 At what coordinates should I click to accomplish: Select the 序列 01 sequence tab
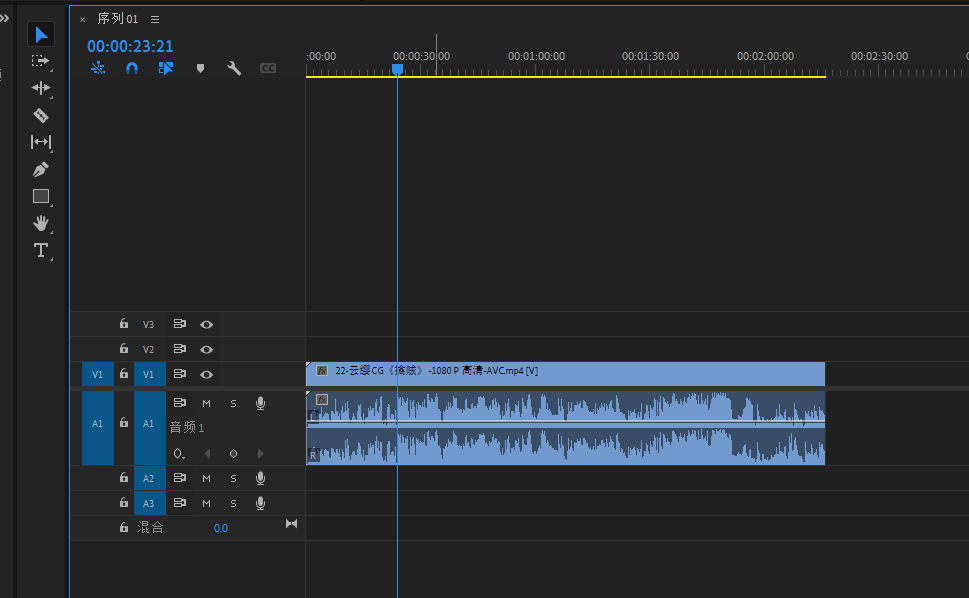117,19
